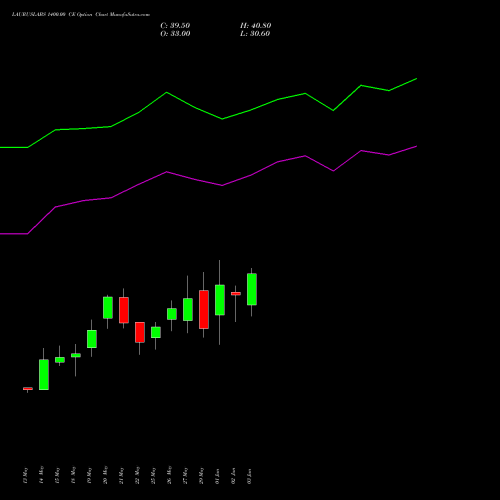Click the green candle for 03 Jun
This screenshot has height=500, width=500.
click(252, 289)
